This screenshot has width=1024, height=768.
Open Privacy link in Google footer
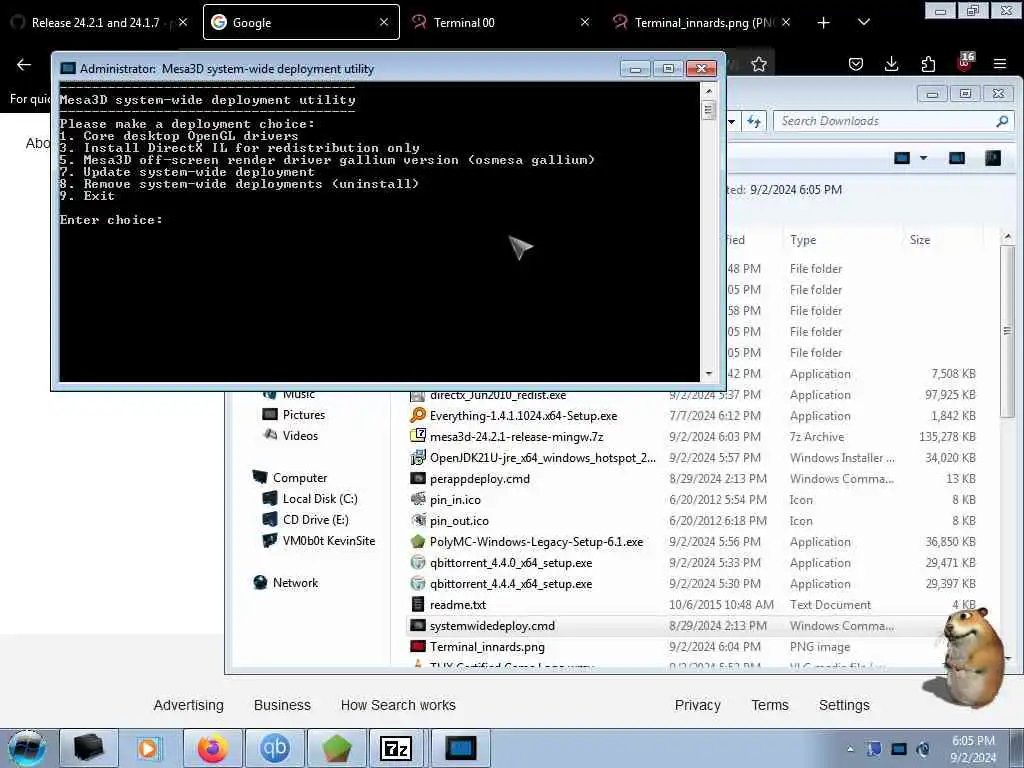click(697, 705)
